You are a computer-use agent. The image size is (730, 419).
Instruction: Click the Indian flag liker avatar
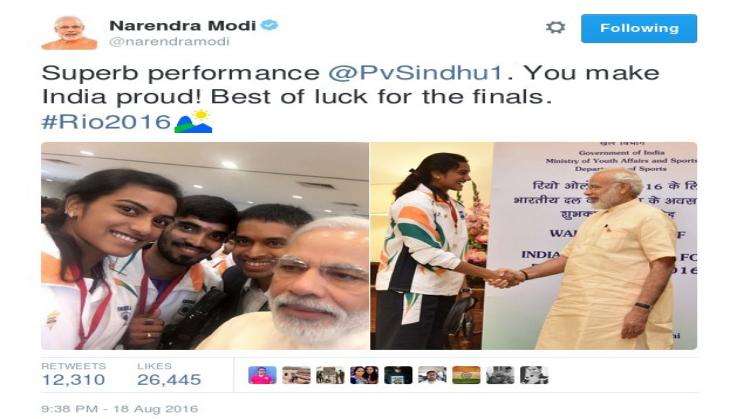point(466,375)
